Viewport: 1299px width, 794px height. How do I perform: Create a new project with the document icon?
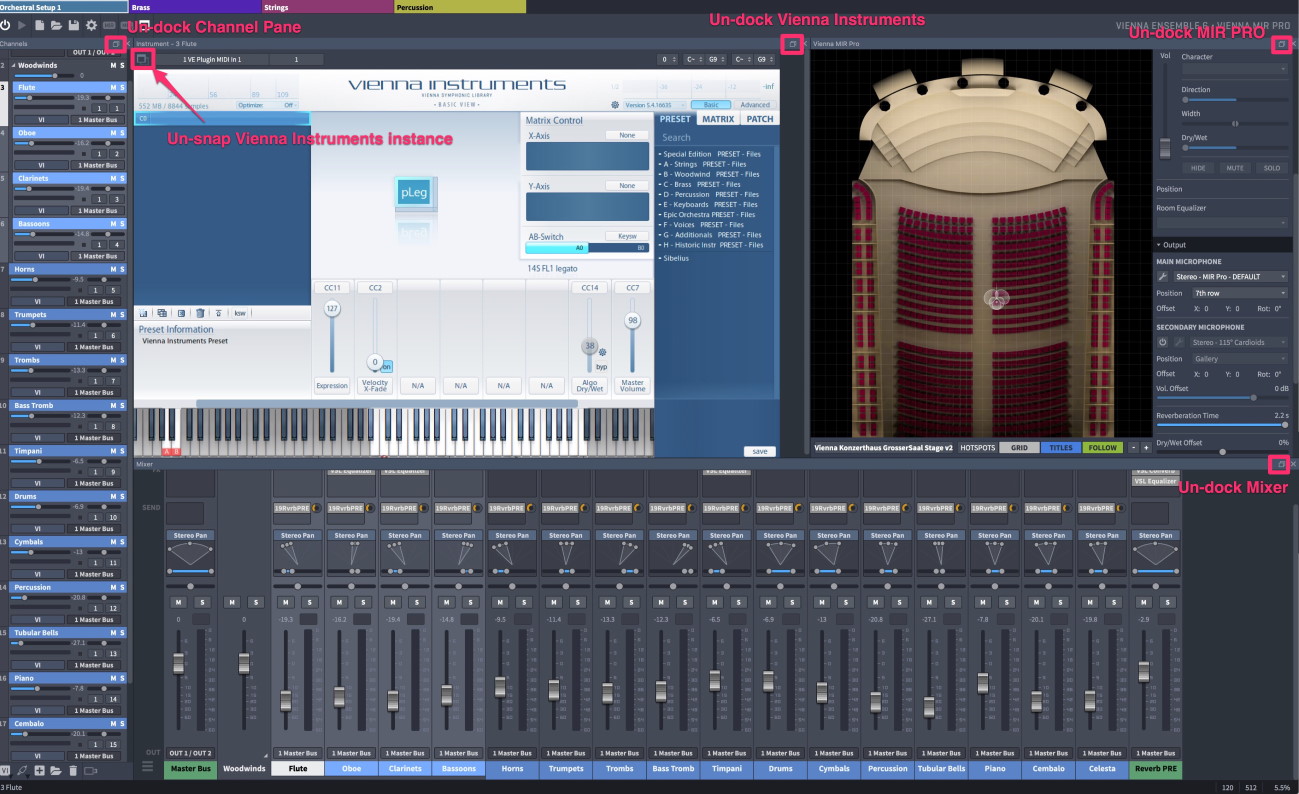39,25
